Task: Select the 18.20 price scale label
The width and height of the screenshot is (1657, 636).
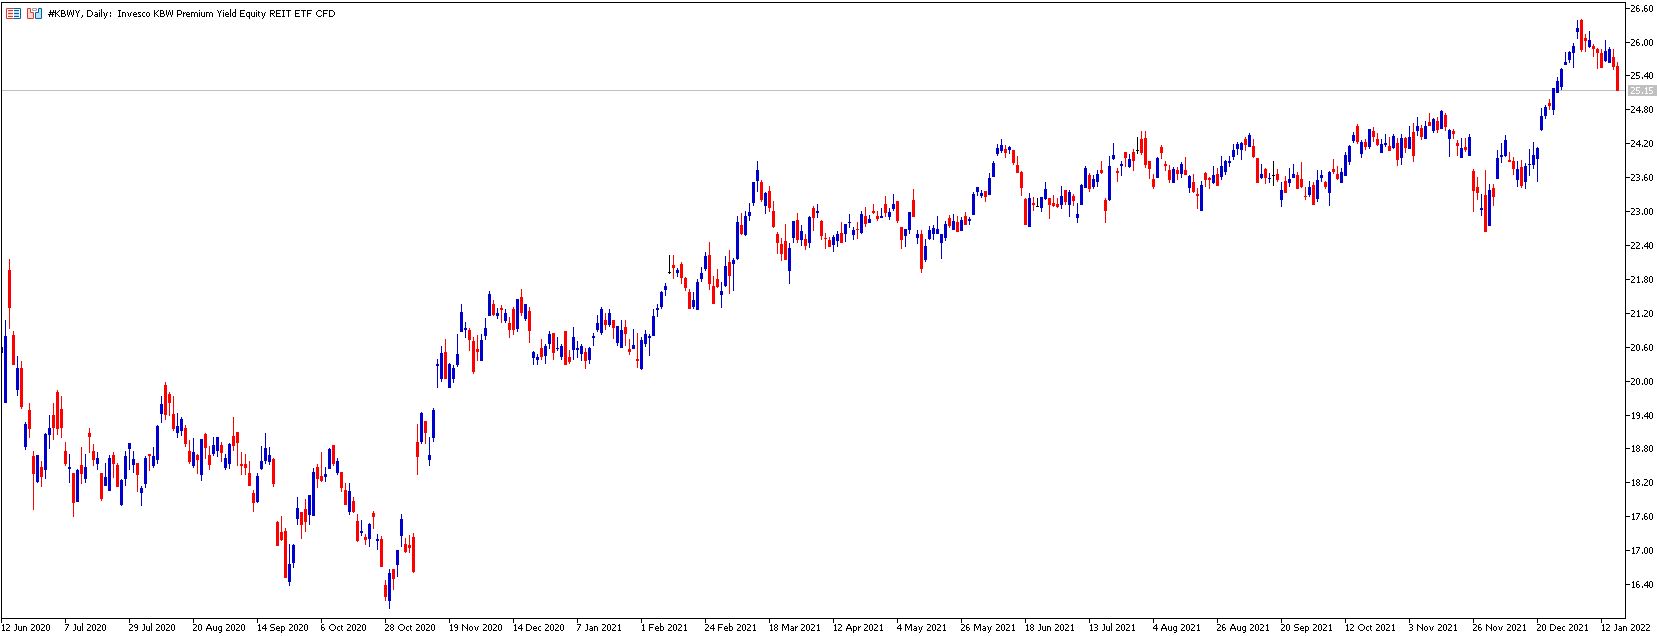Action: pos(1640,483)
